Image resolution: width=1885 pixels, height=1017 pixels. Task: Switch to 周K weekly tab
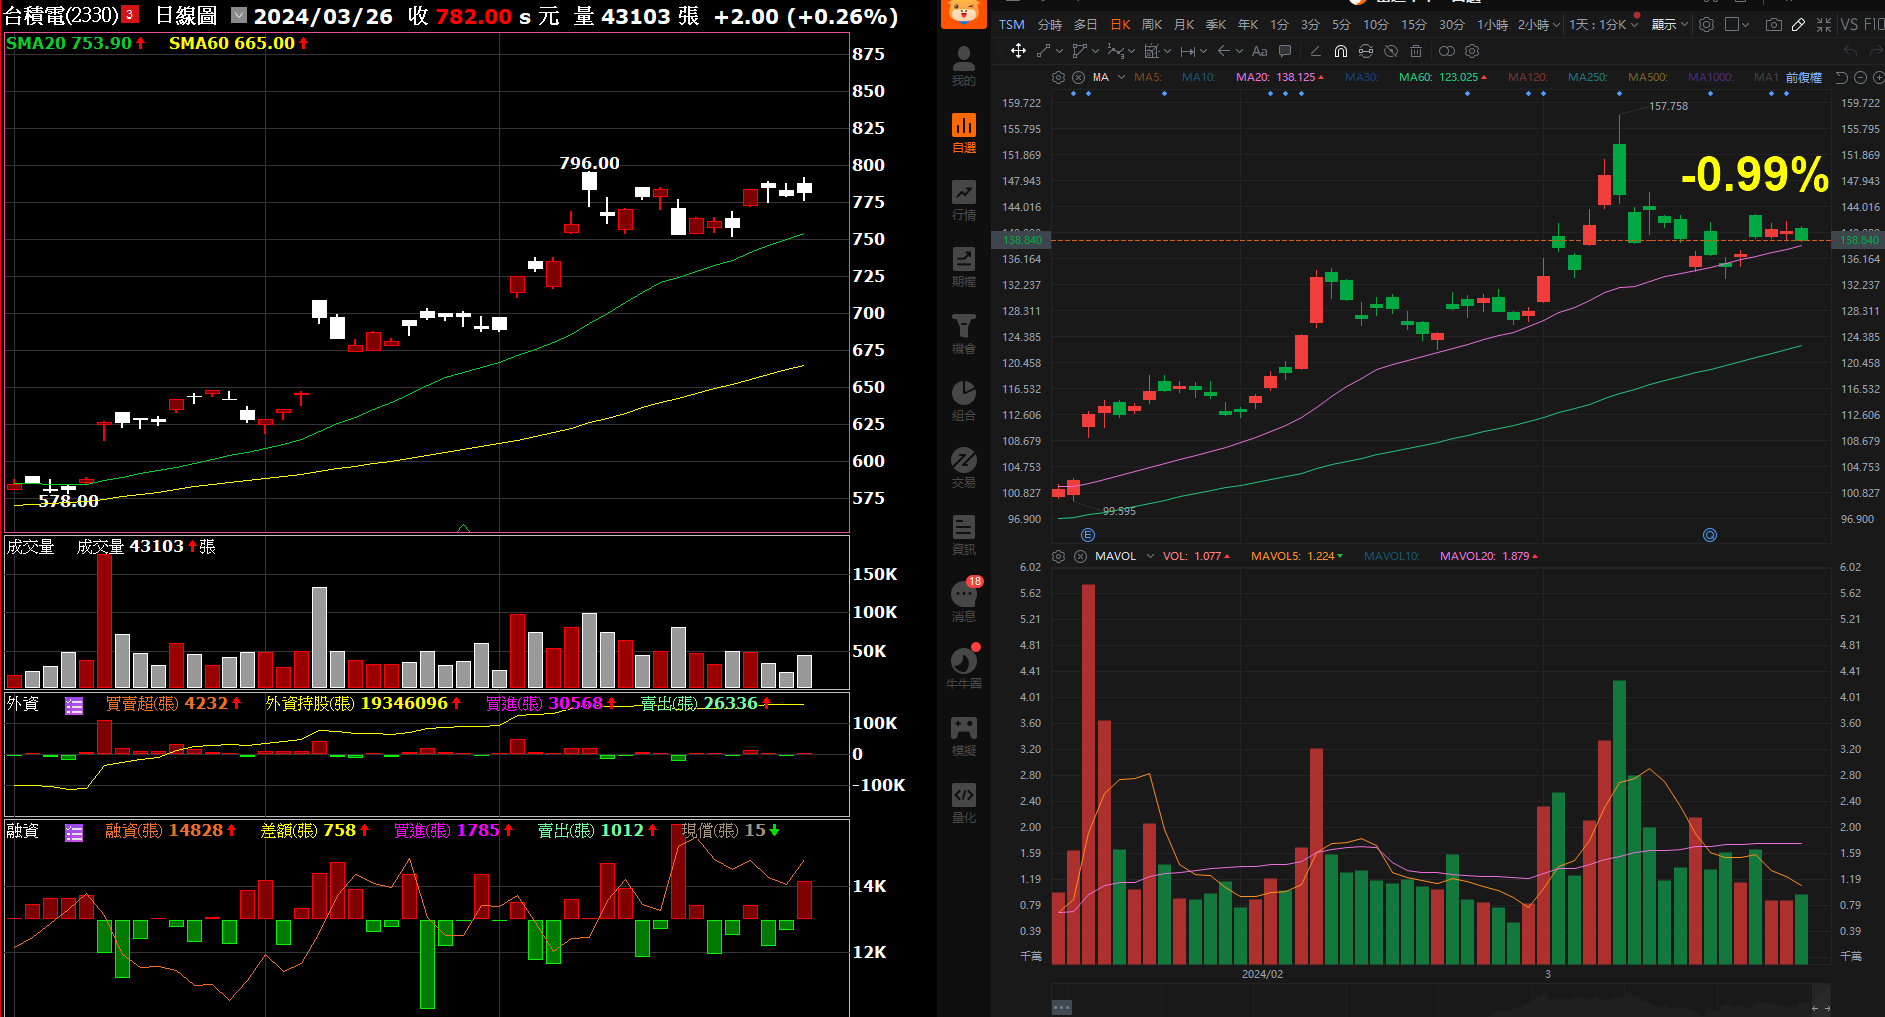pos(1152,24)
